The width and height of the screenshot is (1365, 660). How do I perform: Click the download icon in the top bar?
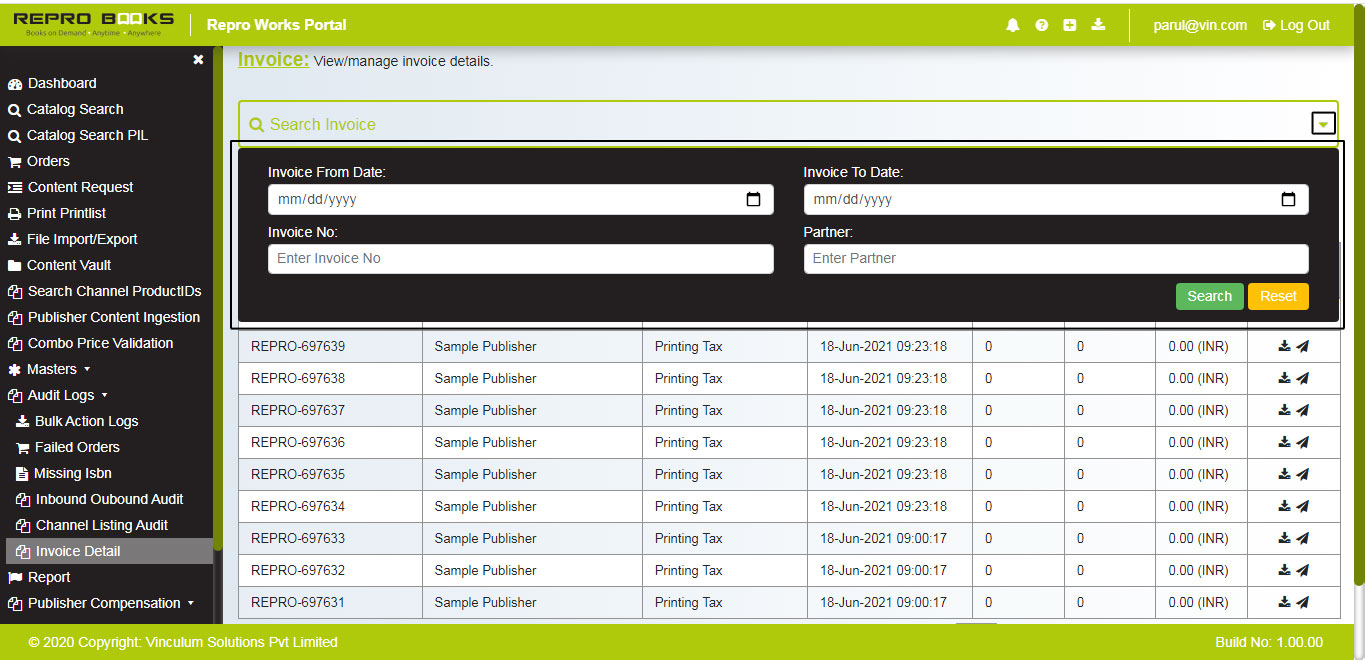[x=1098, y=24]
